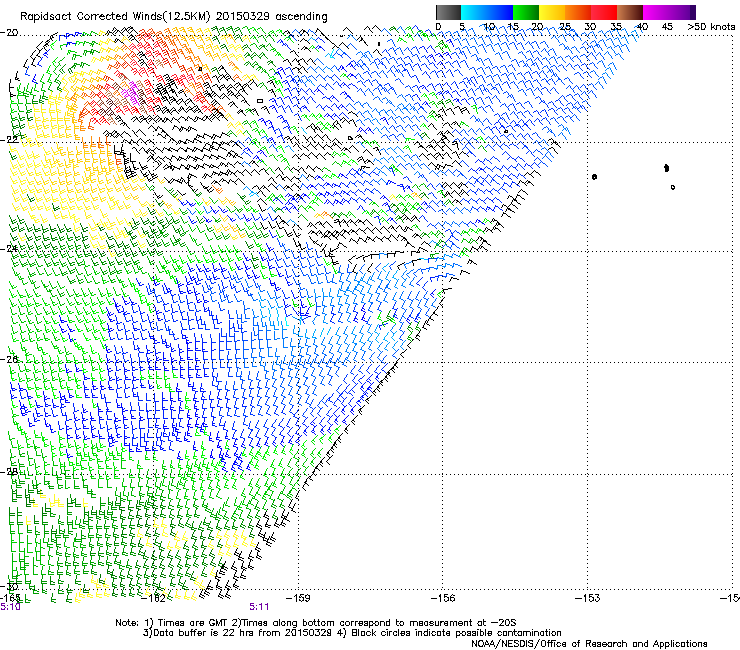Click the purple '5:10' time stamp
Image resolution: width=740 pixels, height=650 pixels.
click(10, 607)
